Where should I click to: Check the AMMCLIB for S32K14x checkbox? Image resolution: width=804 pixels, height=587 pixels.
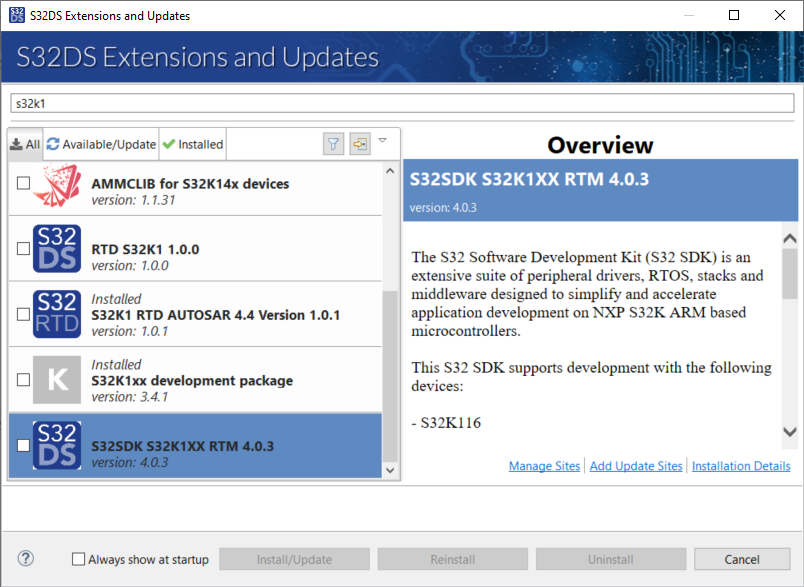coord(24,183)
